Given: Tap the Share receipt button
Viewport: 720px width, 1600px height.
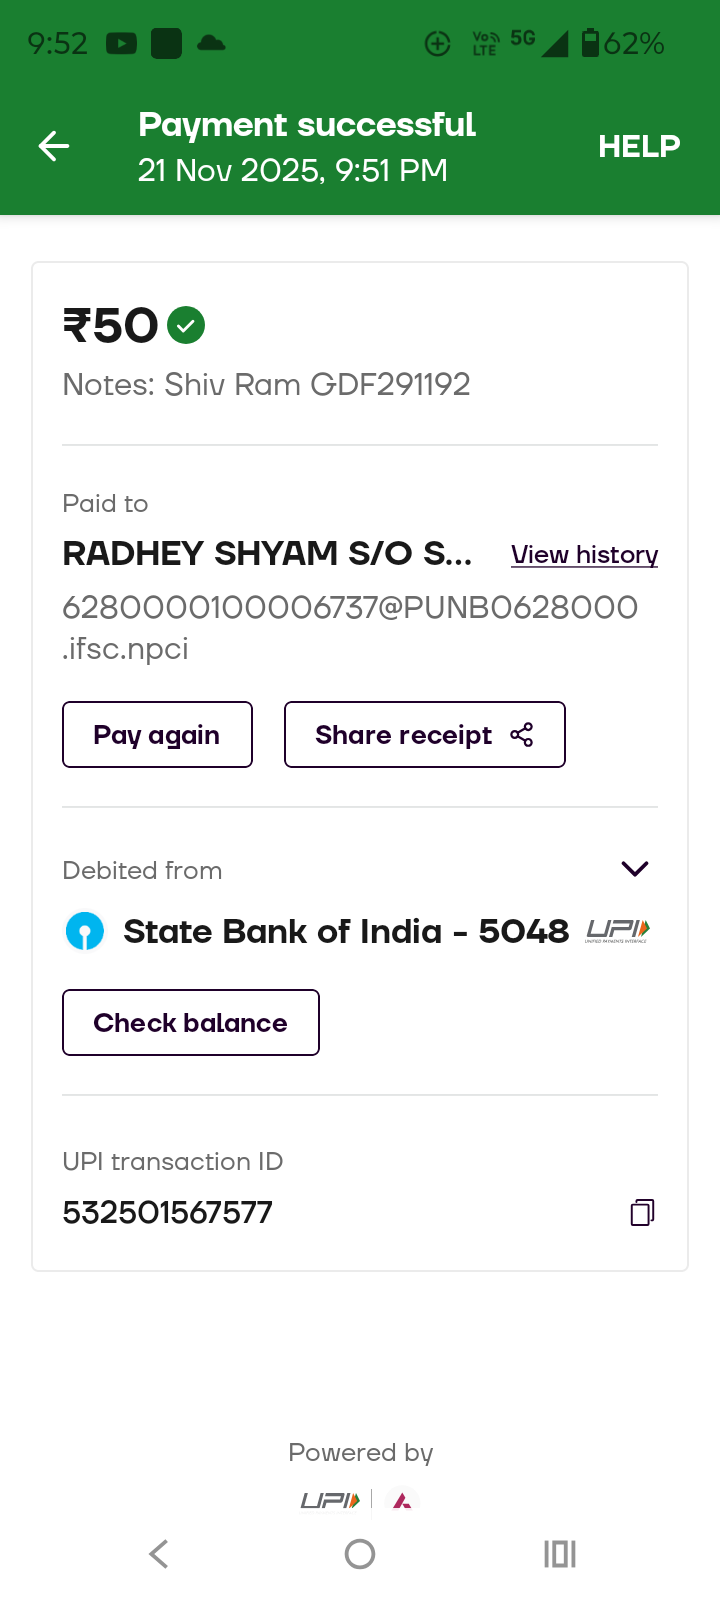Looking at the screenshot, I should (x=424, y=735).
